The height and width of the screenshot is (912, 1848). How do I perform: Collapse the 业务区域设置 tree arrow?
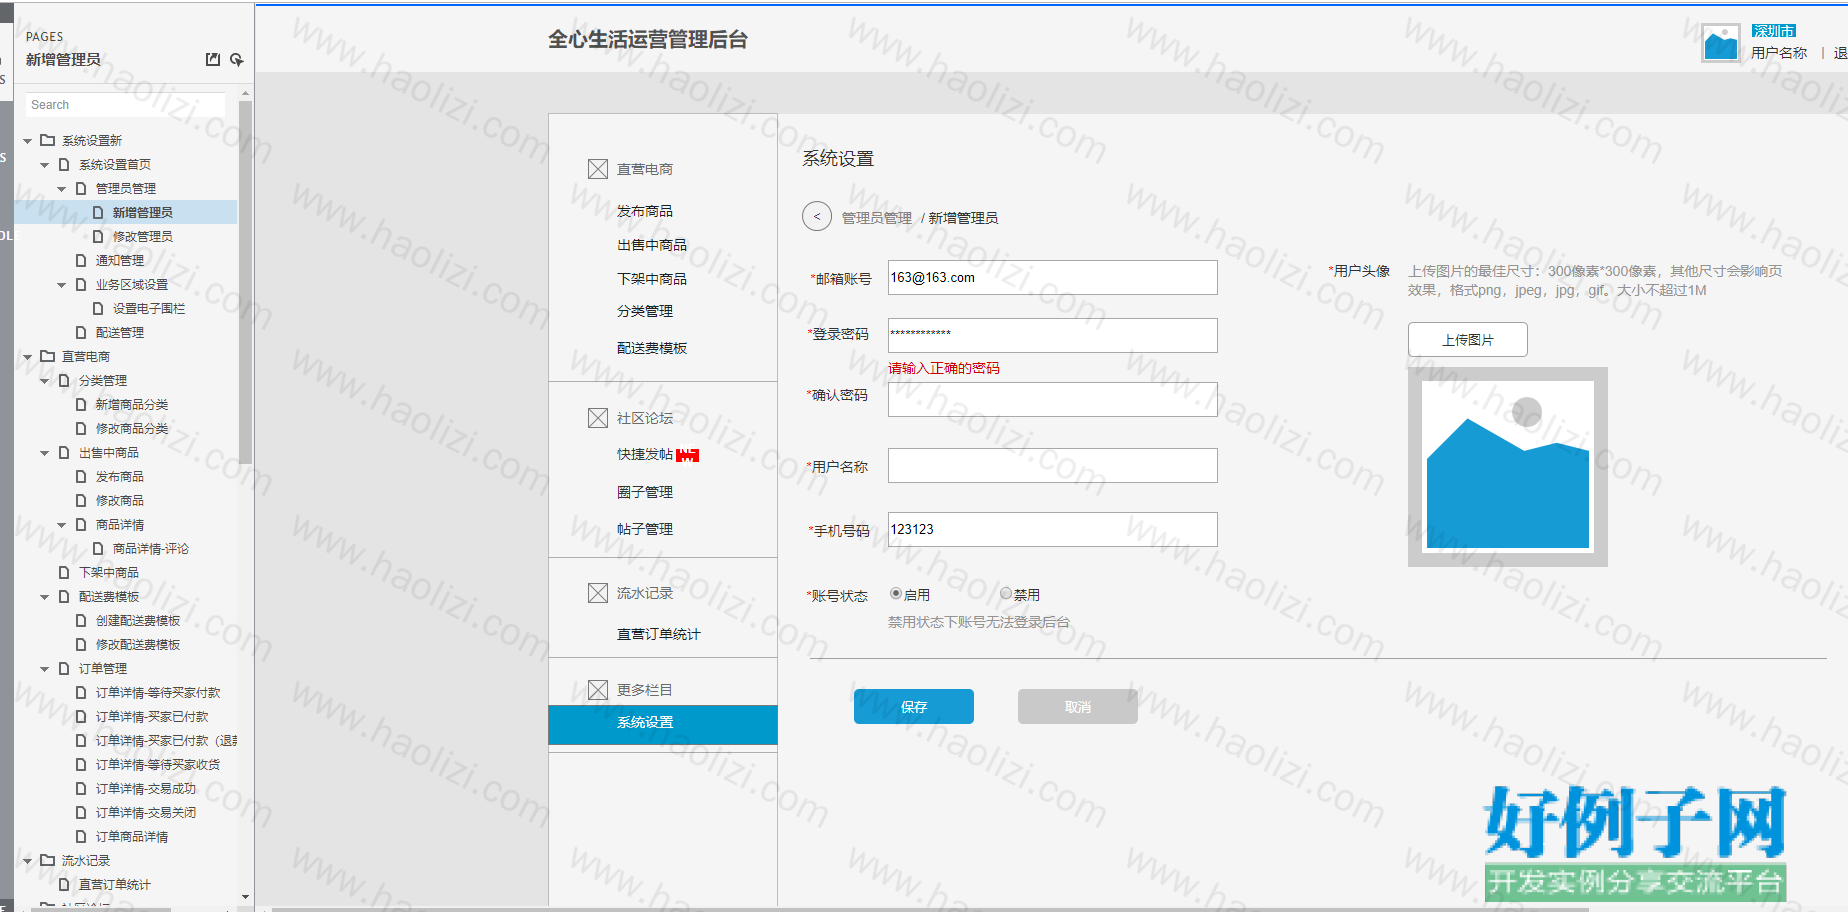click(62, 285)
